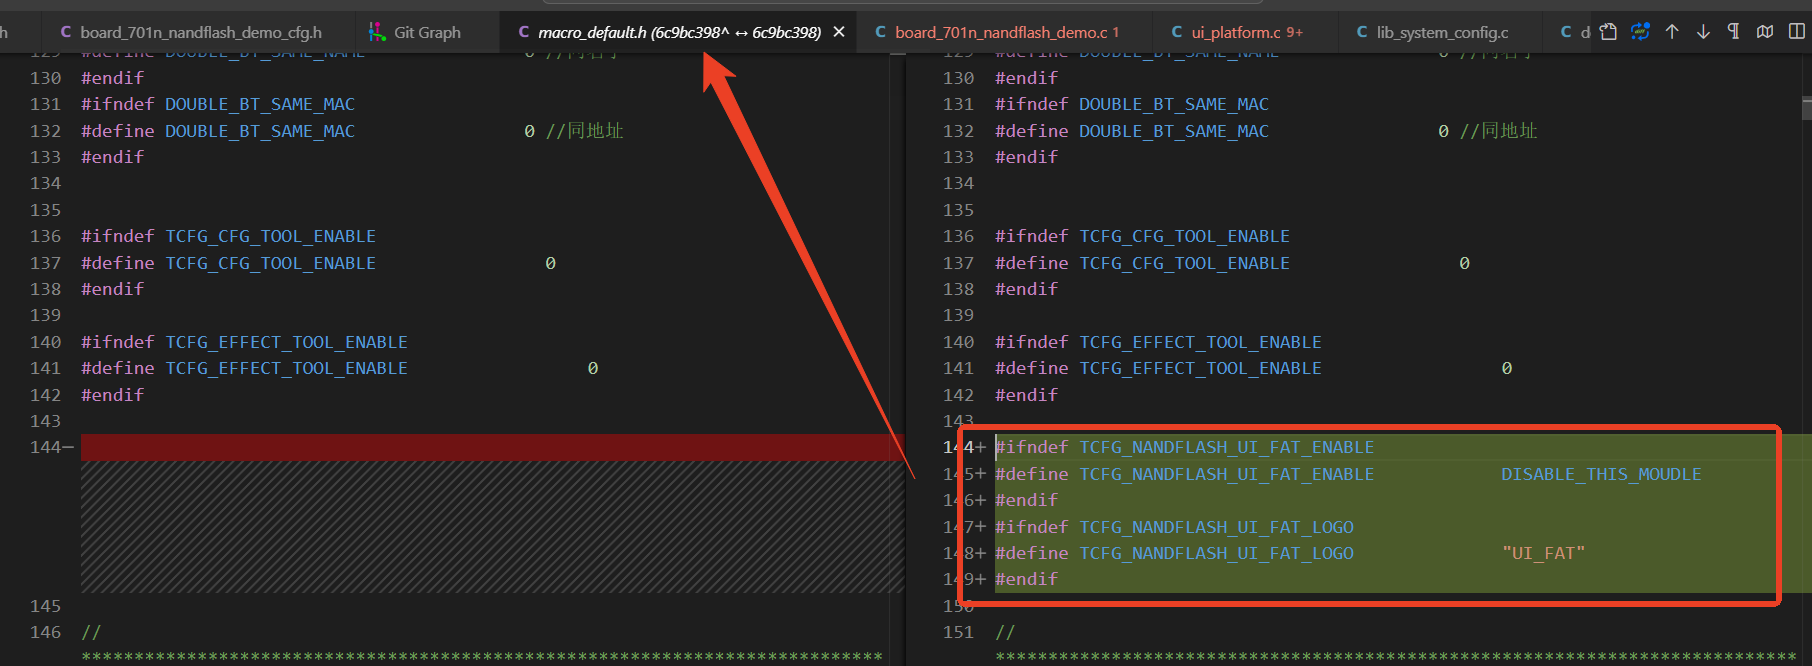Click the DISABLE_THIS_MOUDLE value on line 145

point(1601,474)
